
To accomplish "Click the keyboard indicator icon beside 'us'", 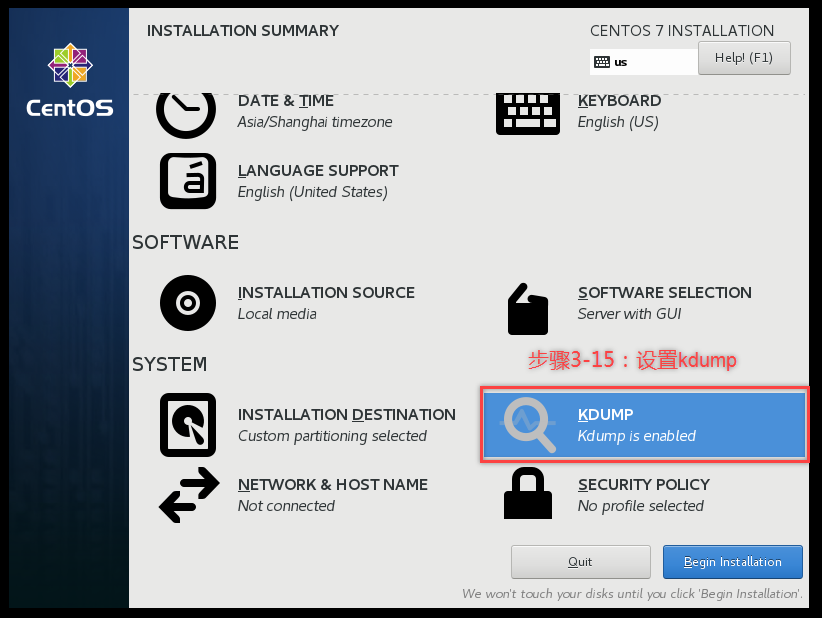I will (x=602, y=62).
